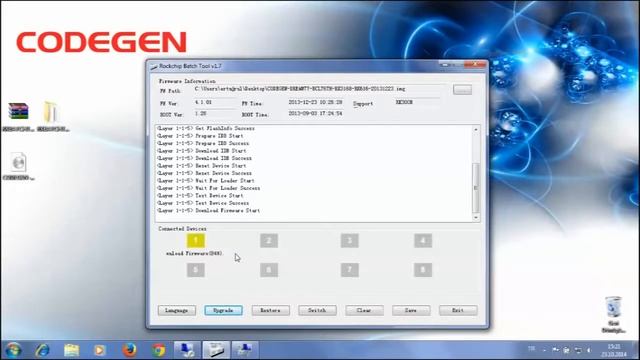Select the disc image file desktop icon

click(18, 167)
